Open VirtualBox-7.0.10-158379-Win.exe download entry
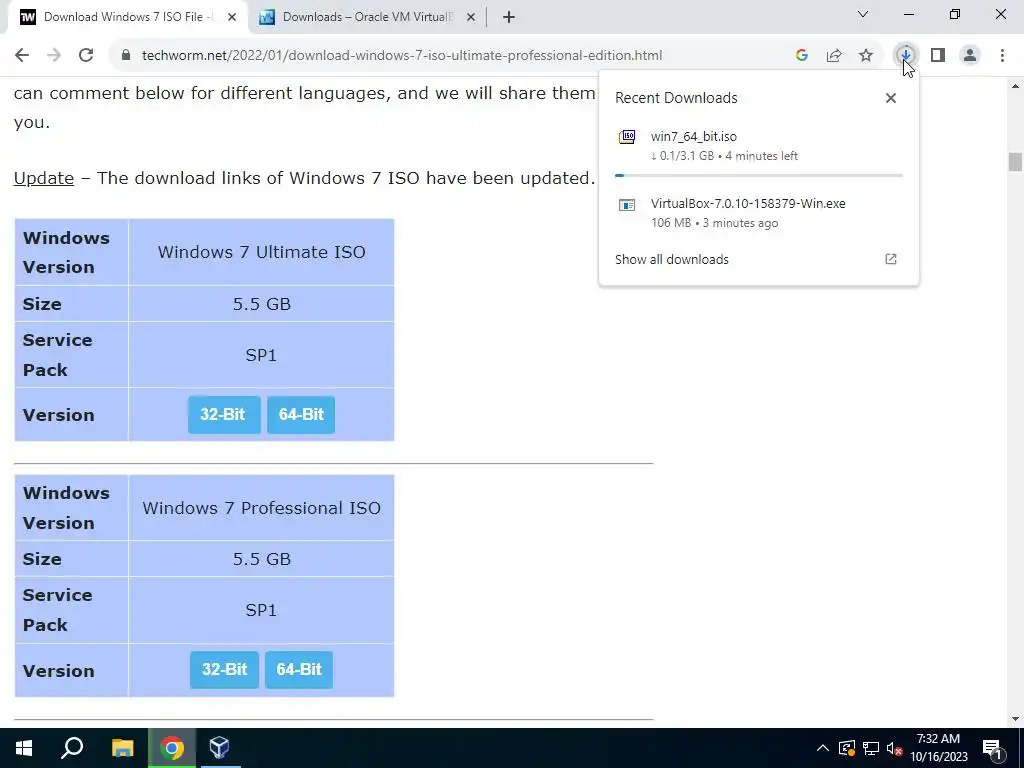1024x768 pixels. coord(758,213)
